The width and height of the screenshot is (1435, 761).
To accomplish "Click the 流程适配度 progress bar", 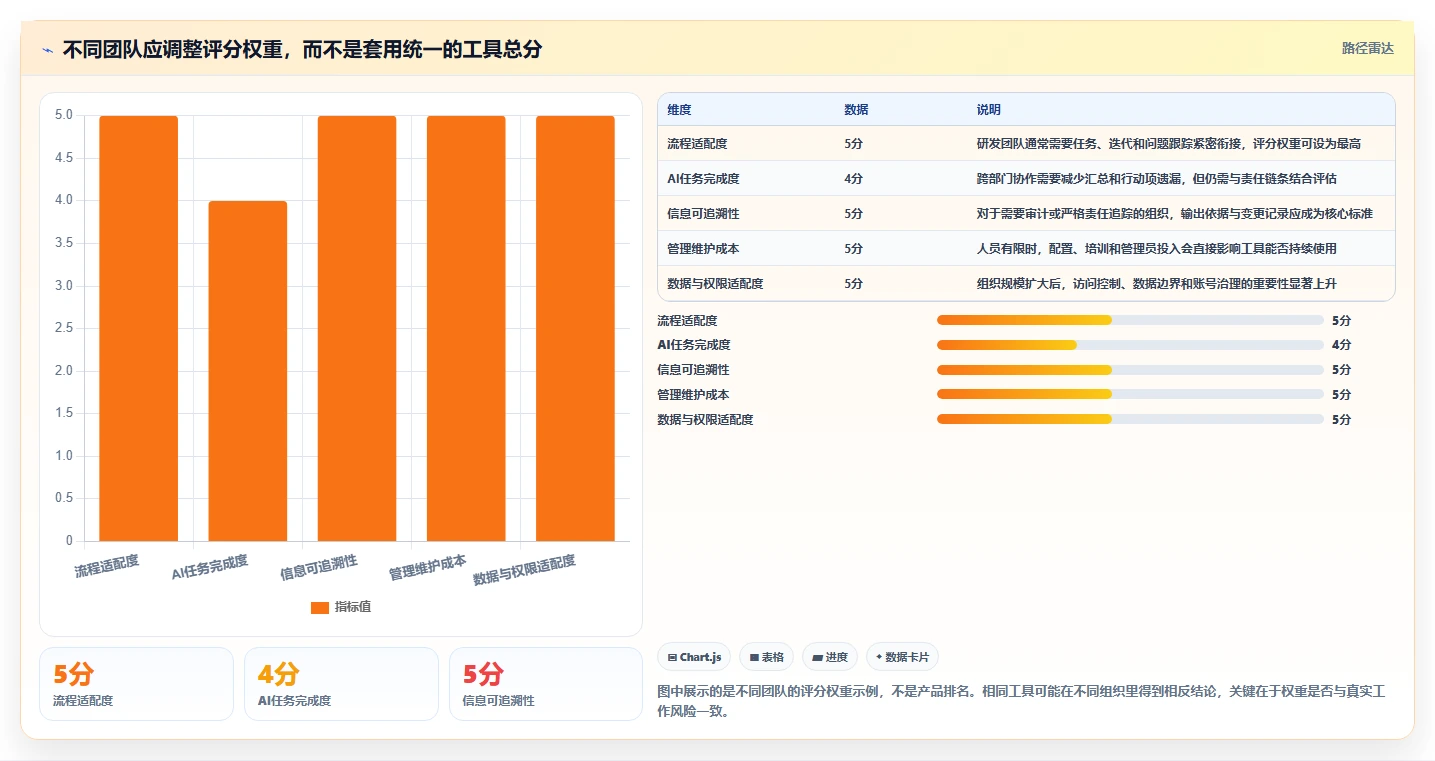I will tap(1130, 320).
